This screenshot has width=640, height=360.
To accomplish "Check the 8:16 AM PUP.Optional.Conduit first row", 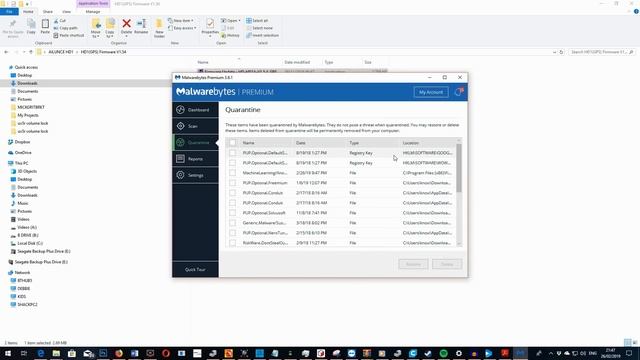I will tap(232, 193).
